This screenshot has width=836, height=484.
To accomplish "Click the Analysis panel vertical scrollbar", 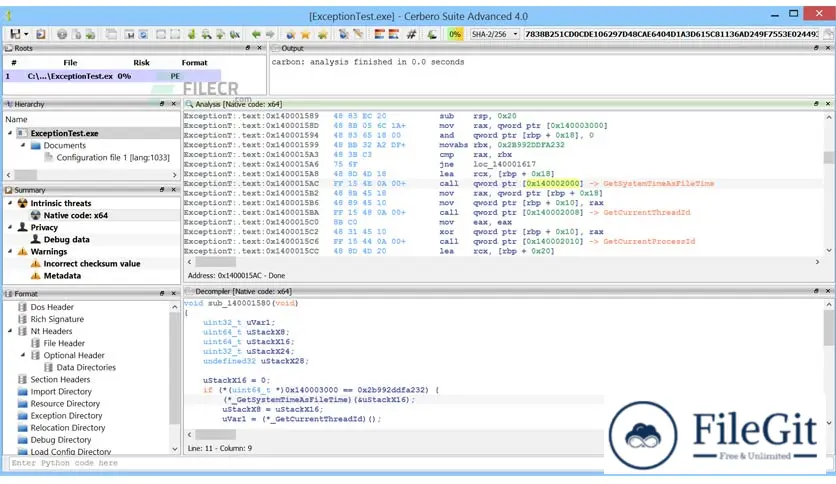I will [x=829, y=183].
